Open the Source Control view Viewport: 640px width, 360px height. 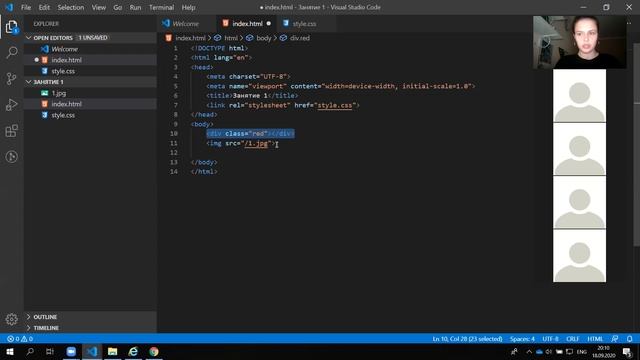point(11,78)
